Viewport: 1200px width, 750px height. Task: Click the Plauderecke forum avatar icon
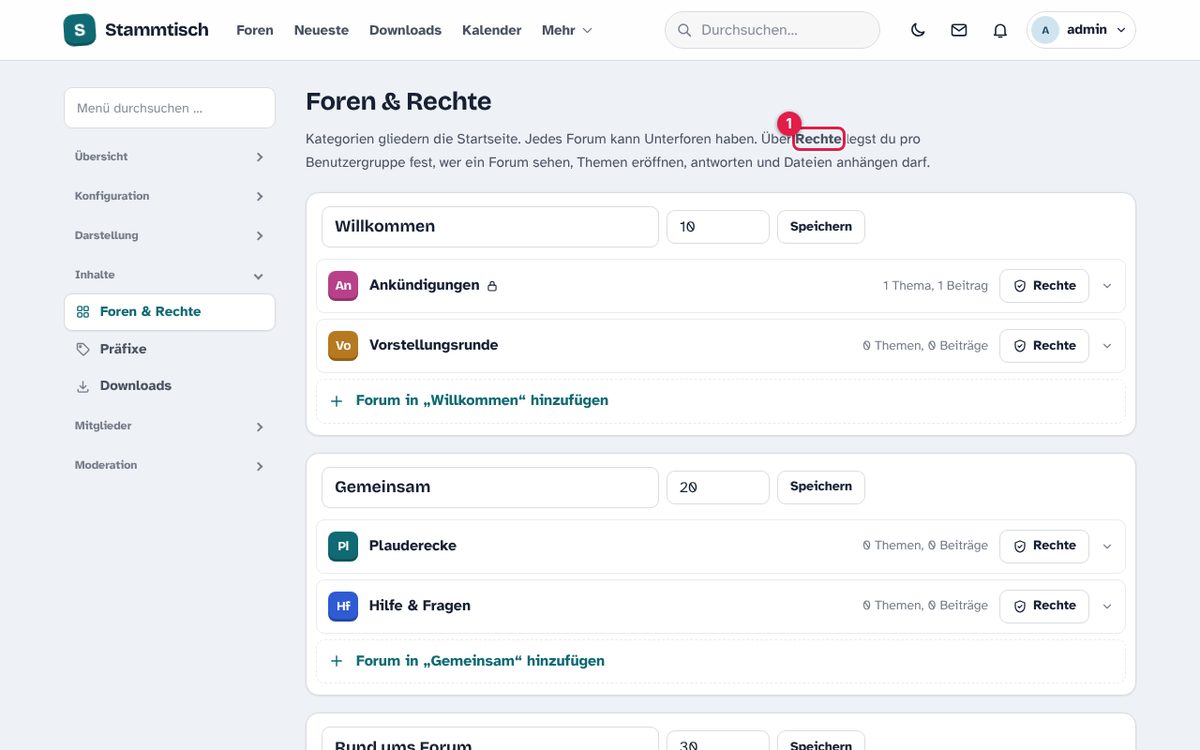[343, 546]
